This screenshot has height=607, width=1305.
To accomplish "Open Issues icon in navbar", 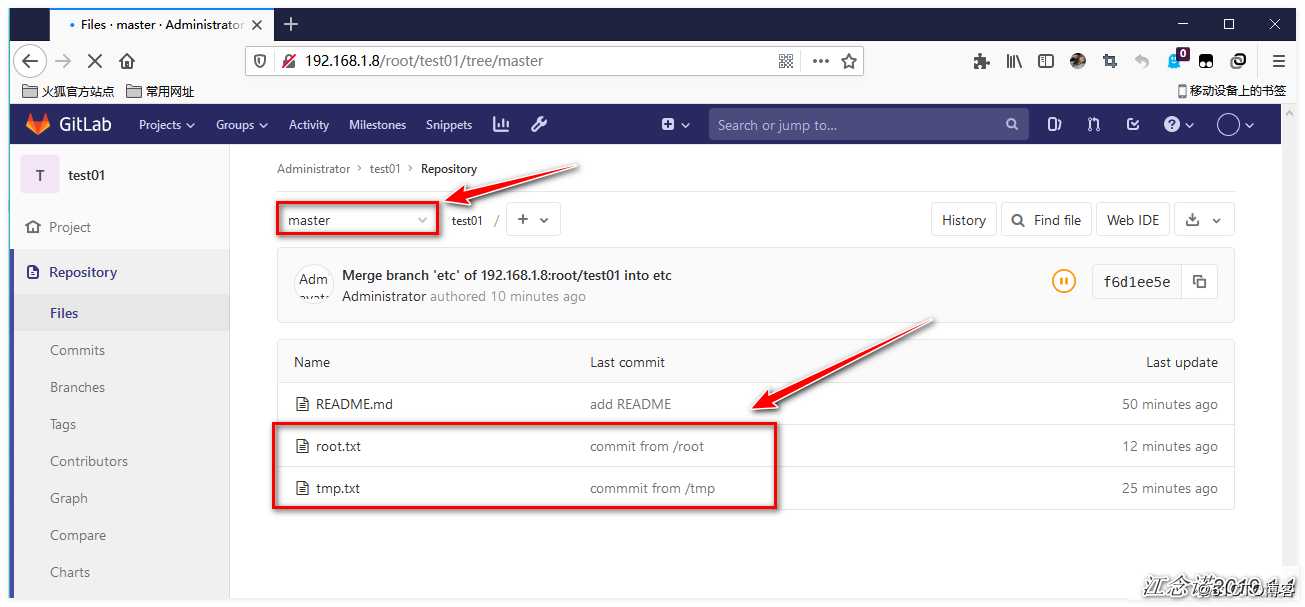I will (1054, 124).
